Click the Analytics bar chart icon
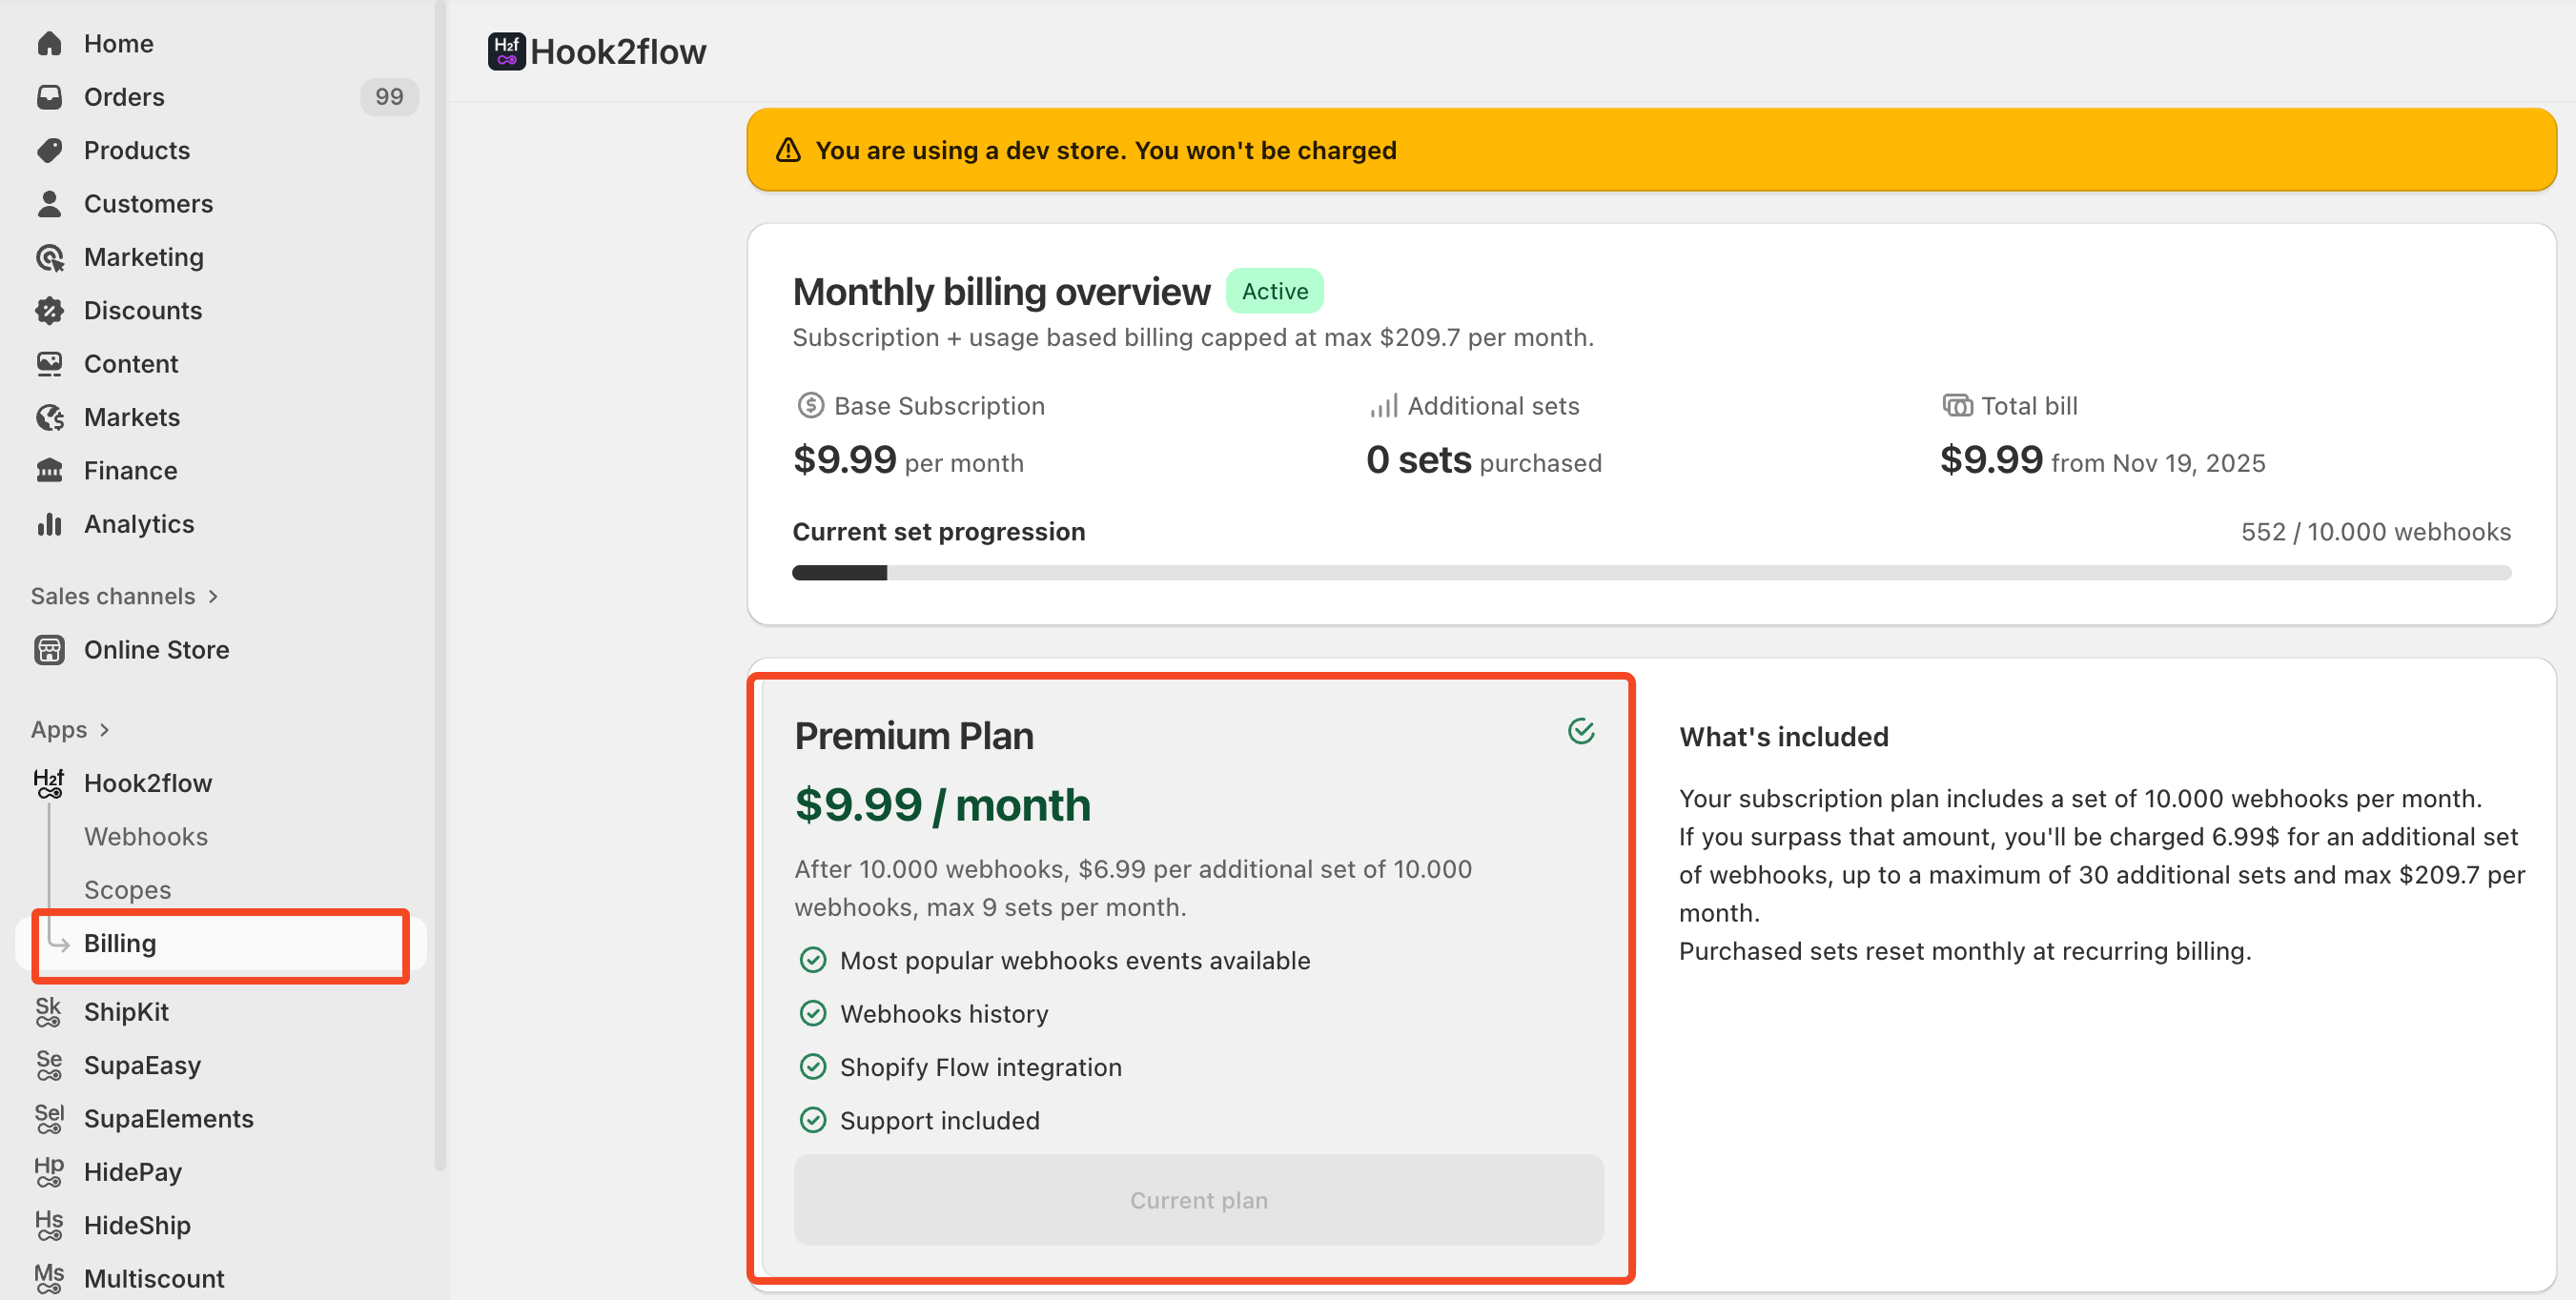 click(x=49, y=524)
